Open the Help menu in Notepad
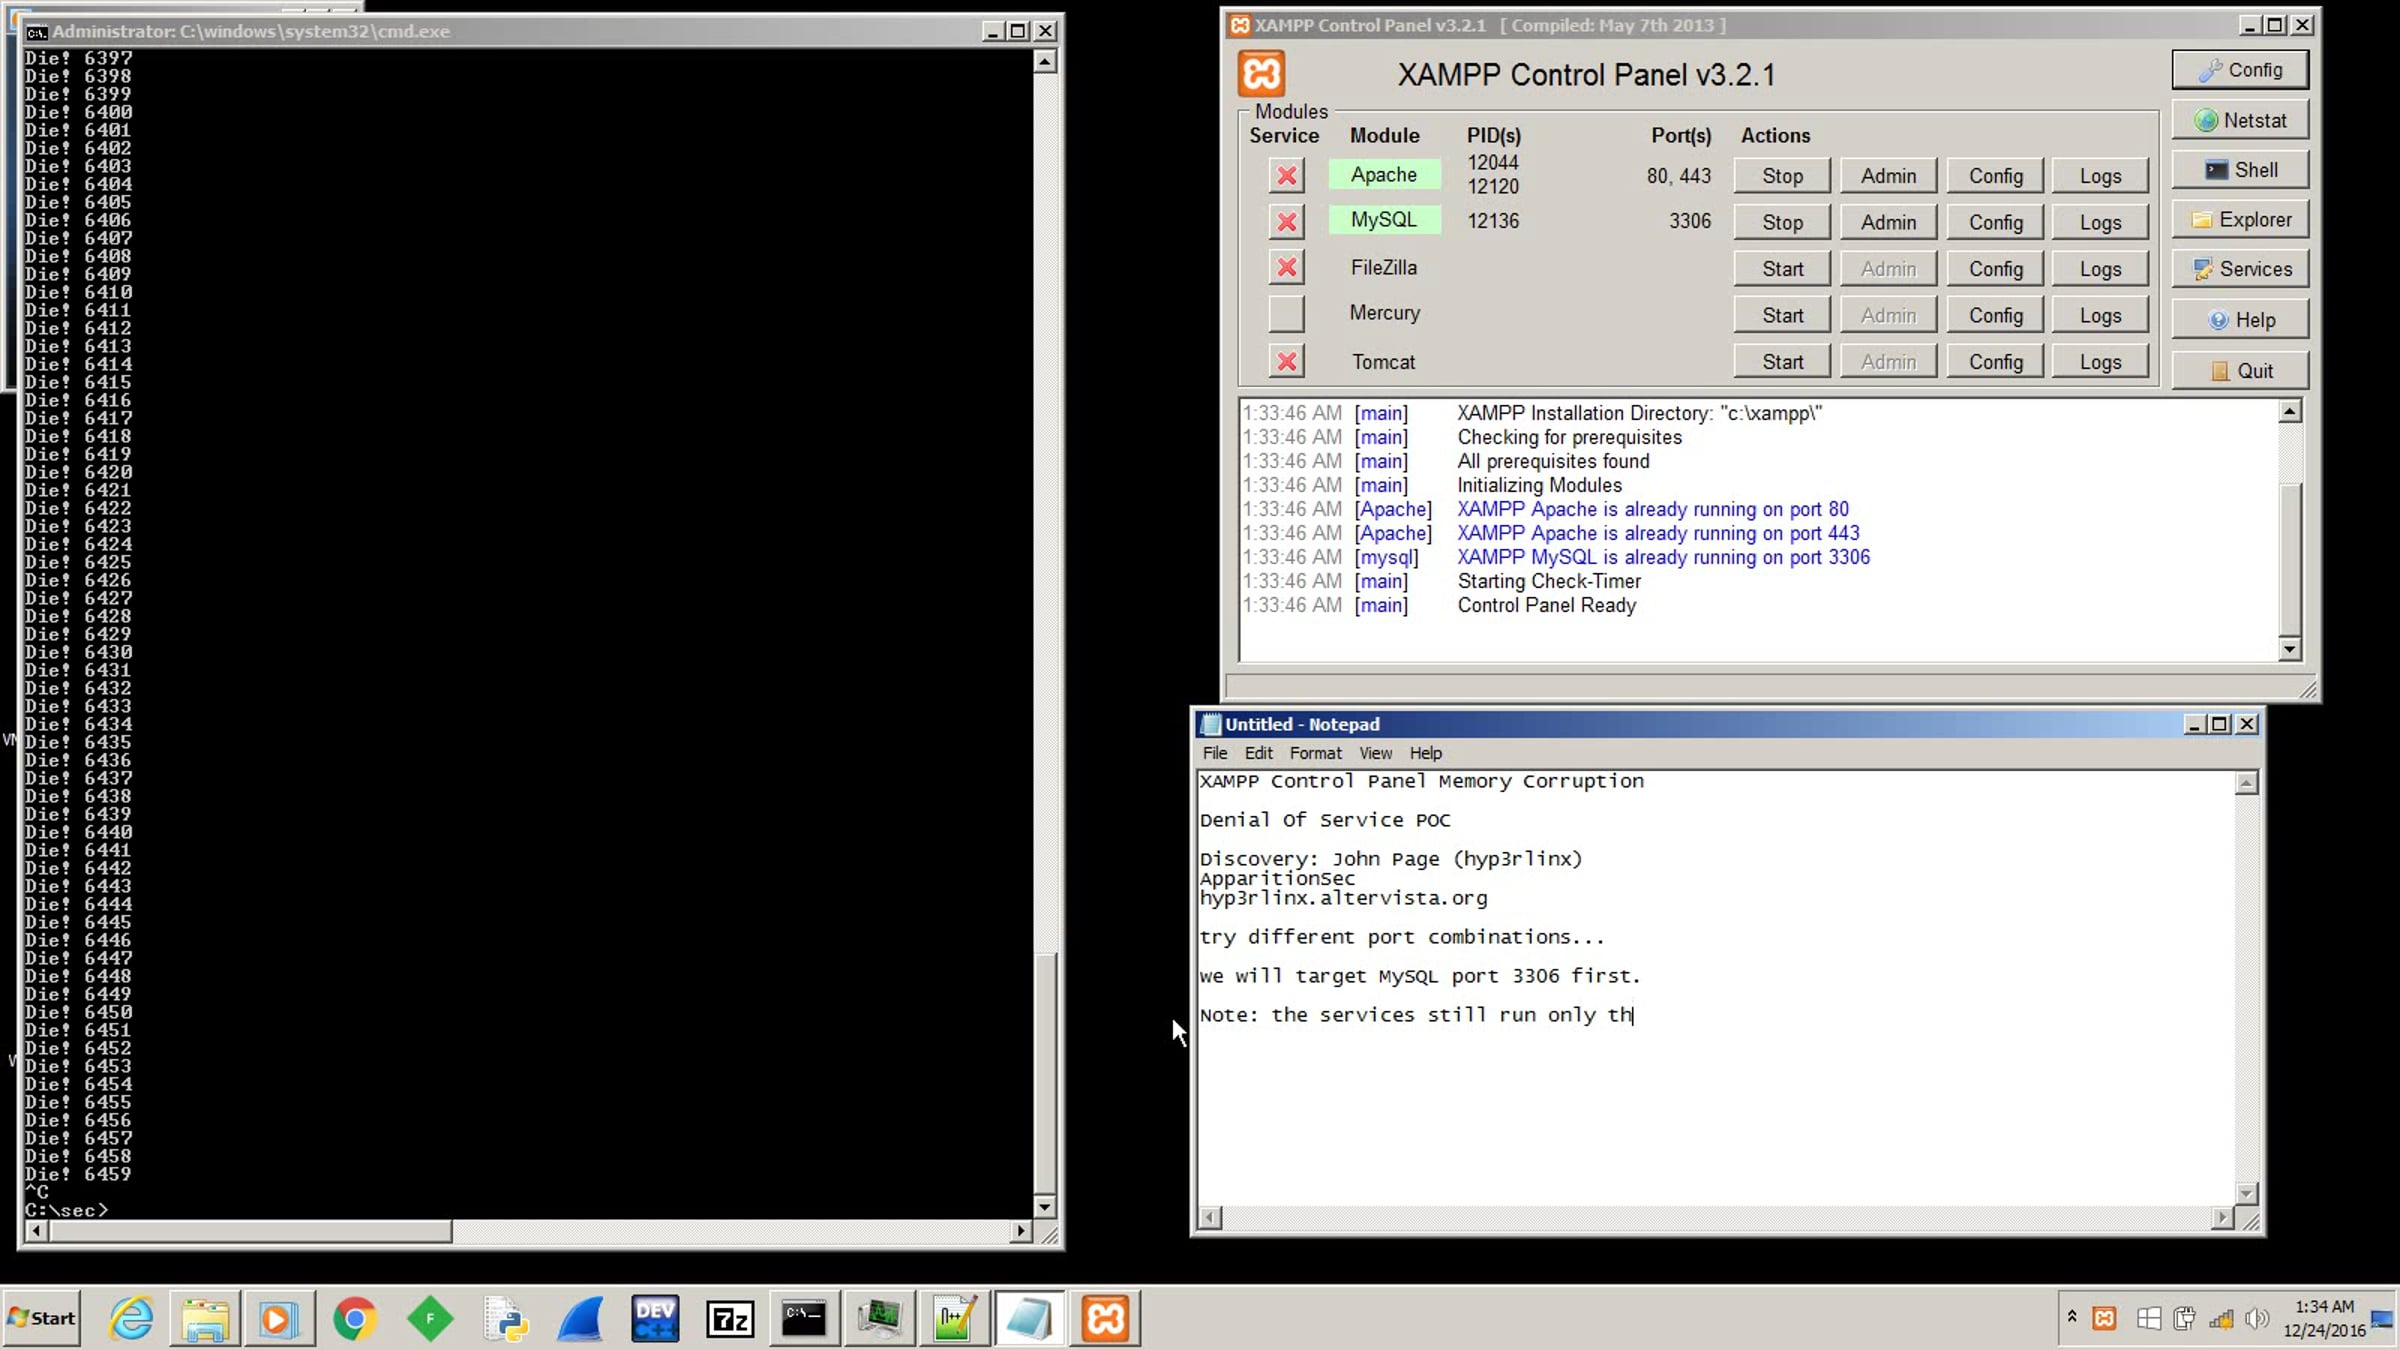The image size is (2400, 1350). point(1426,753)
